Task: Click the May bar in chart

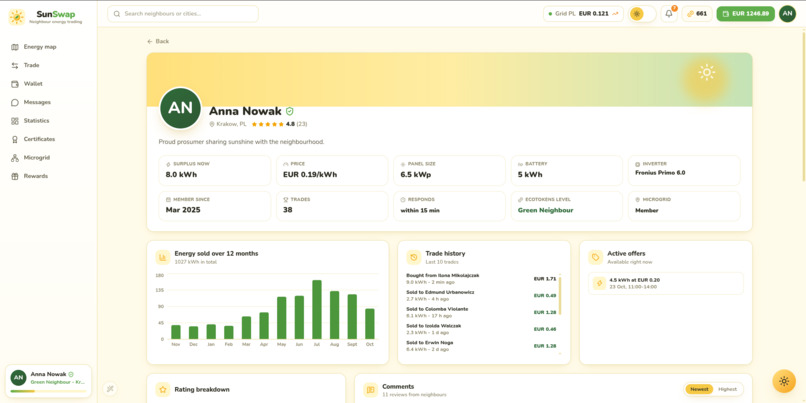Action: (x=281, y=318)
